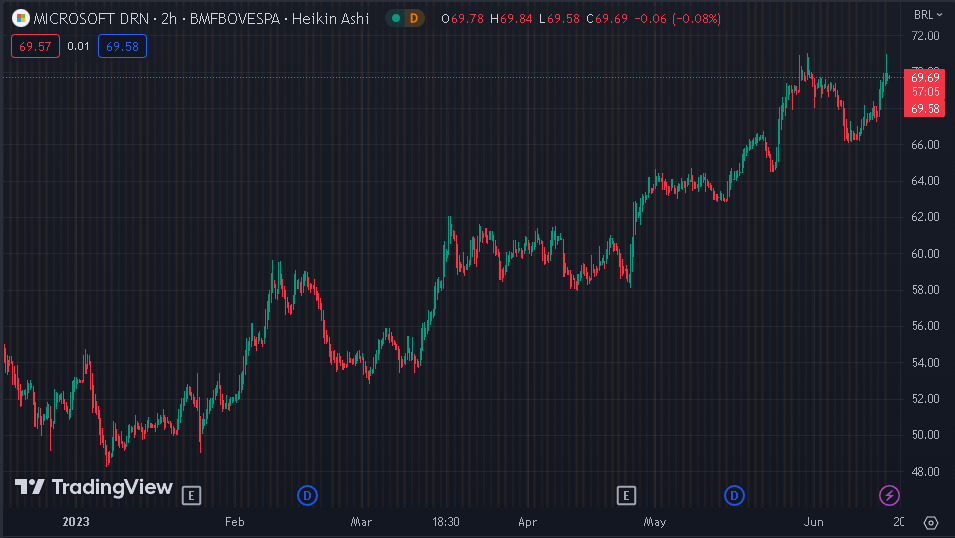Image resolution: width=955 pixels, height=538 pixels.
Task: Open the BRL currency dropdown
Action: [928, 15]
